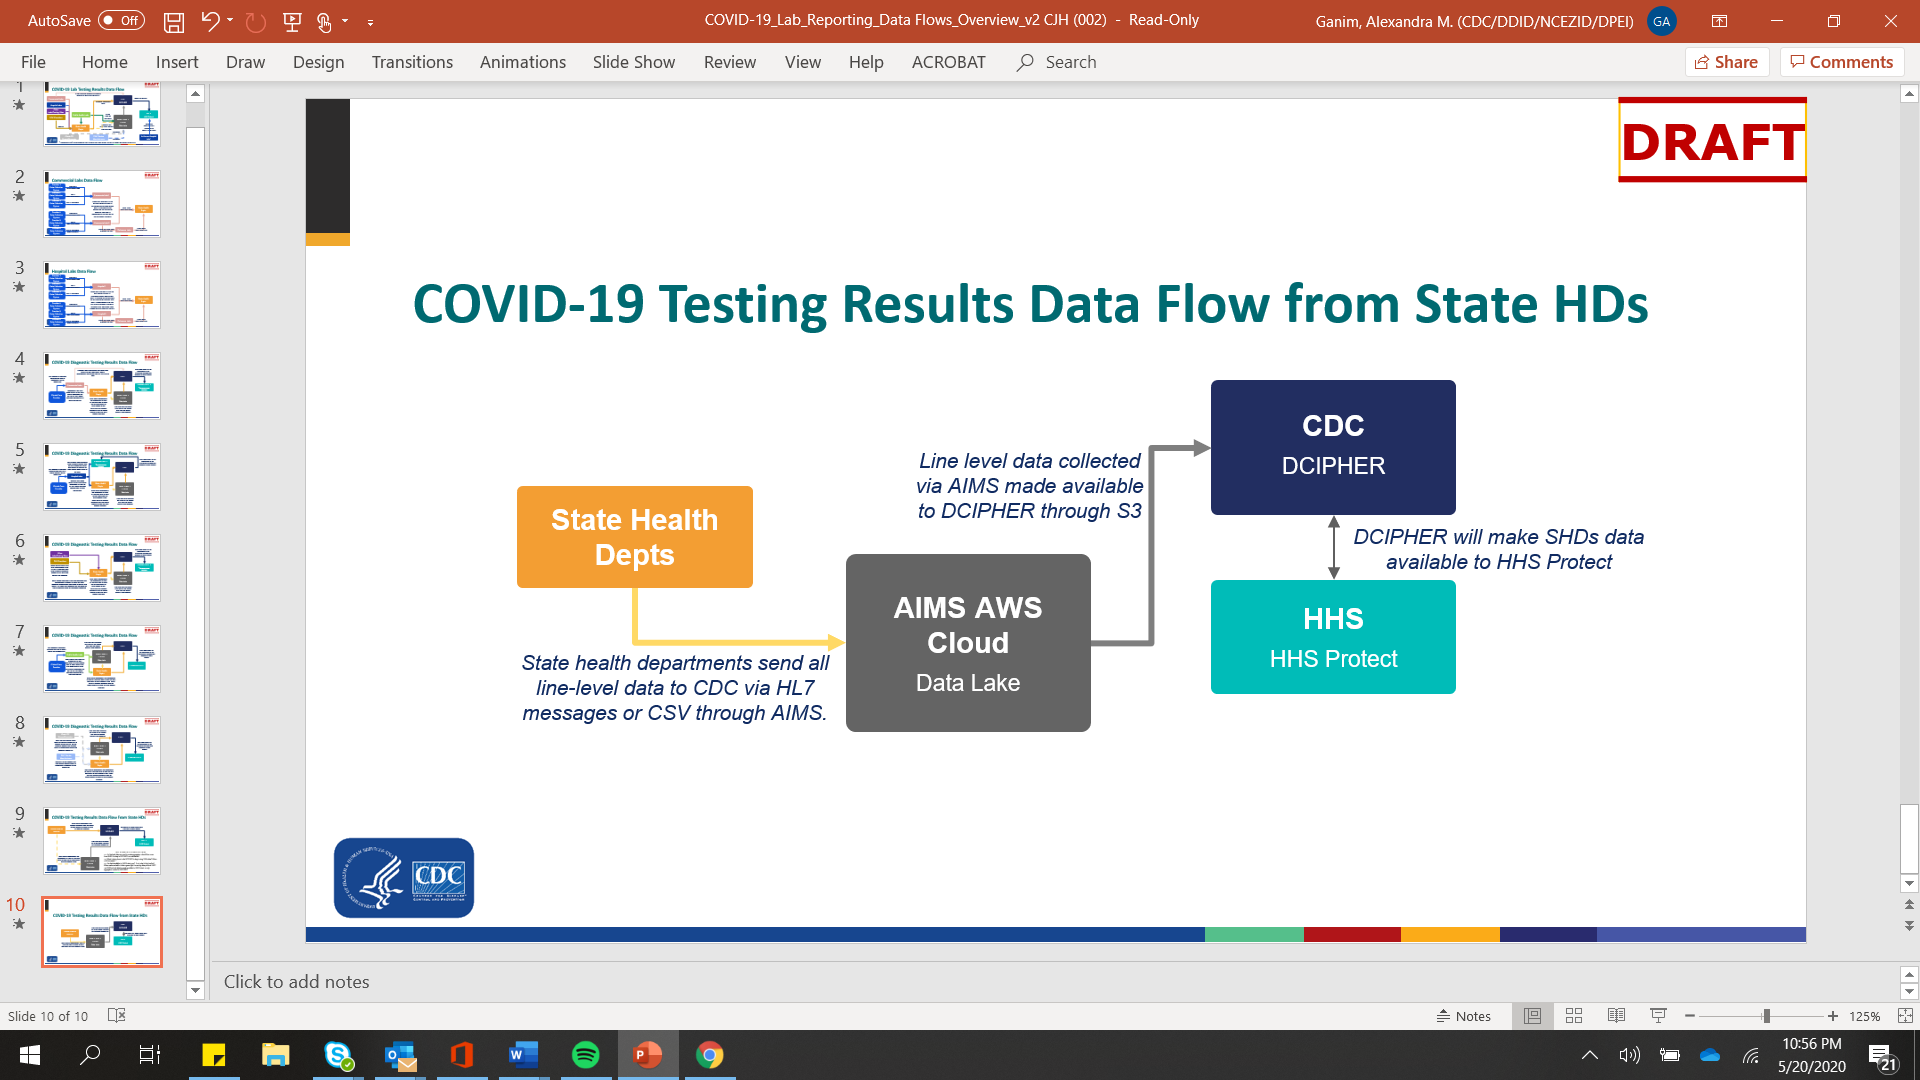Viewport: 1920px width, 1080px height.
Task: Expand the Undo history dropdown arrow
Action: [231, 20]
